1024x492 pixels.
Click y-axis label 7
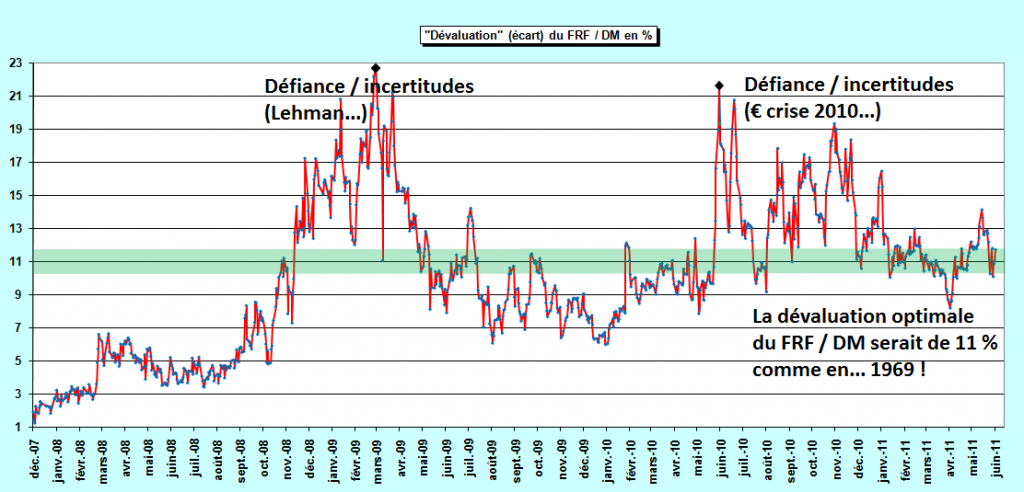pos(19,328)
